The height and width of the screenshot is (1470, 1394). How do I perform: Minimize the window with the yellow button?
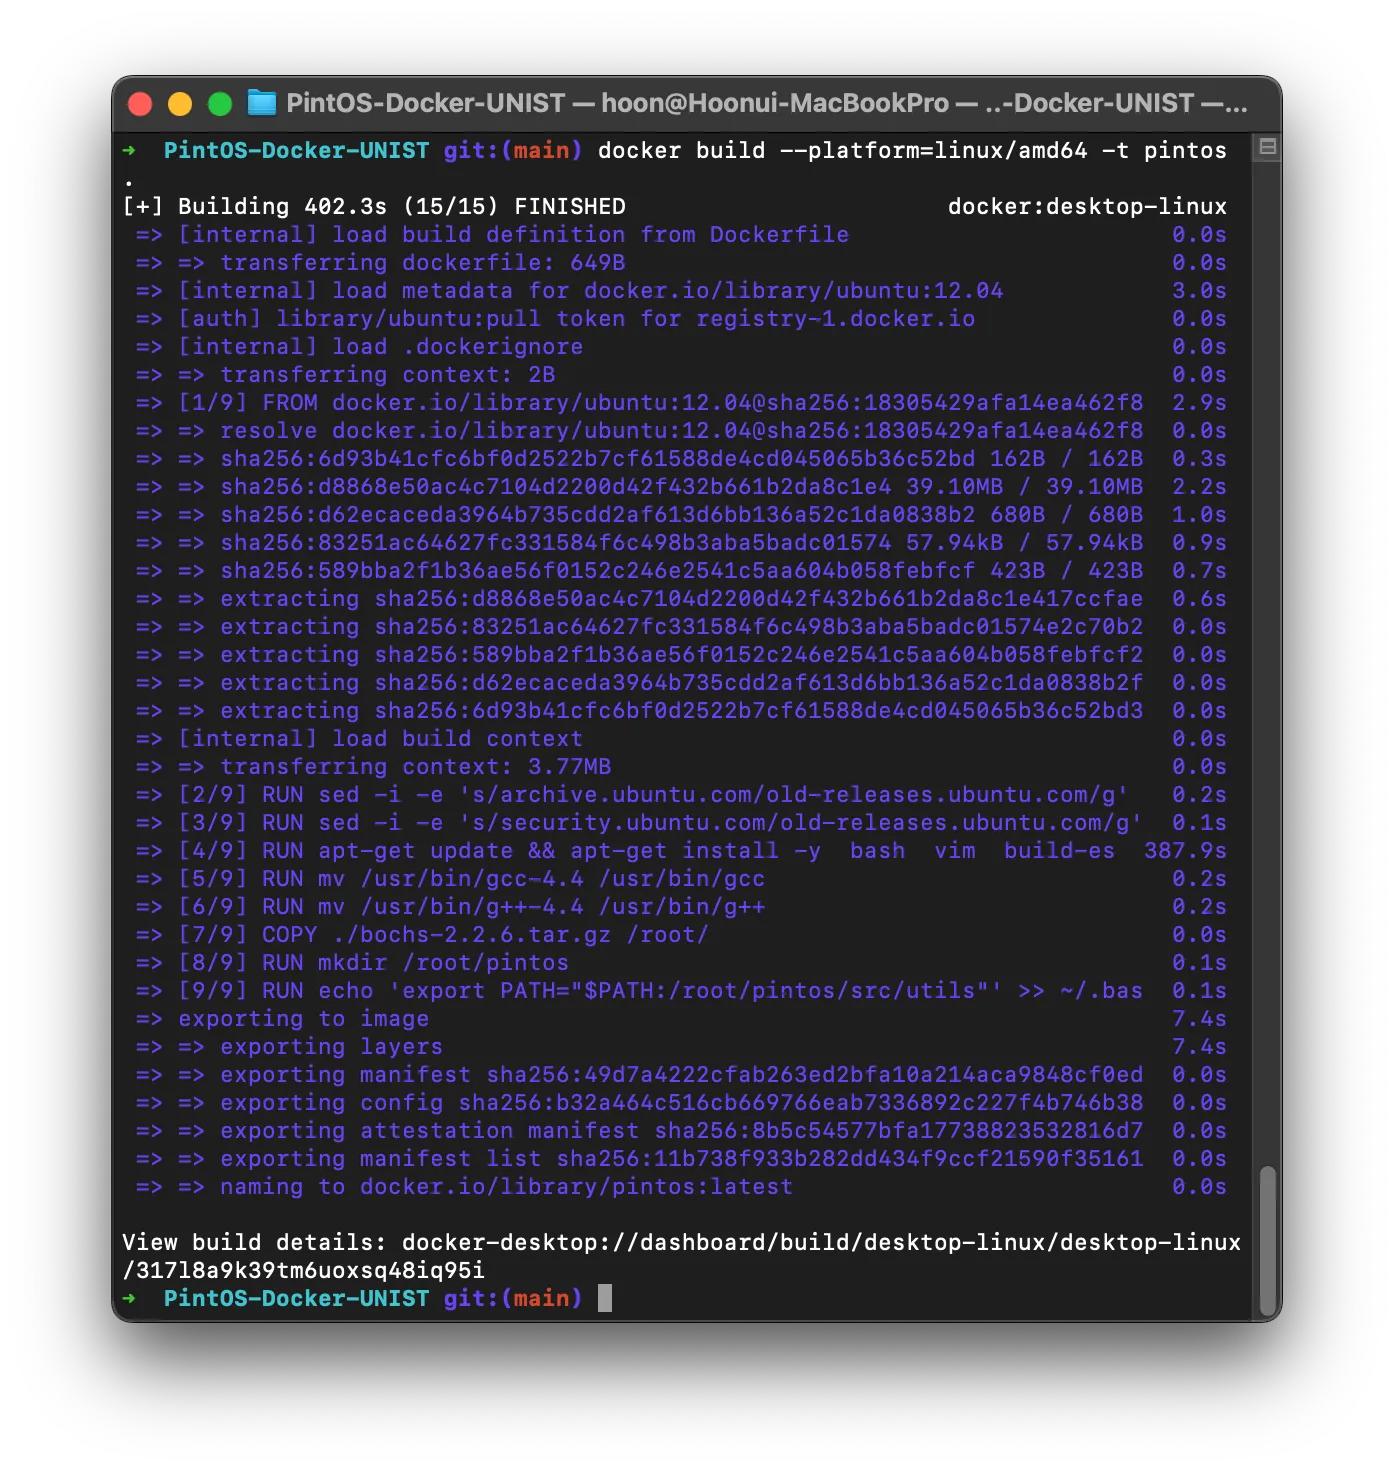[180, 104]
